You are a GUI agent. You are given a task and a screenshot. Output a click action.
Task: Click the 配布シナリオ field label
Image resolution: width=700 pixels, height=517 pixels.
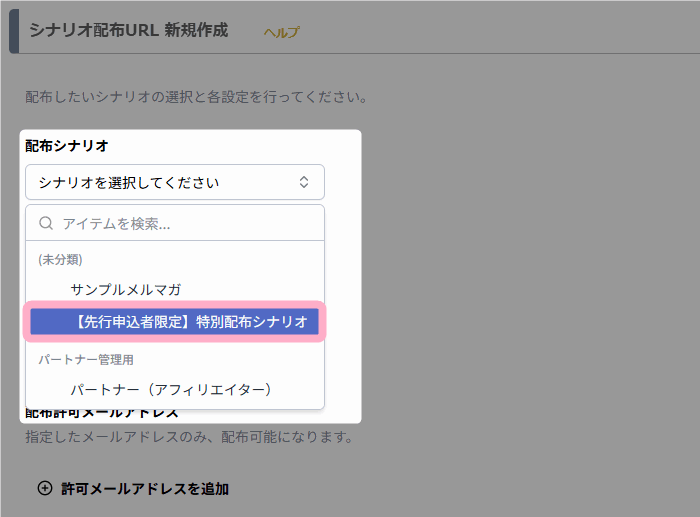(x=67, y=146)
